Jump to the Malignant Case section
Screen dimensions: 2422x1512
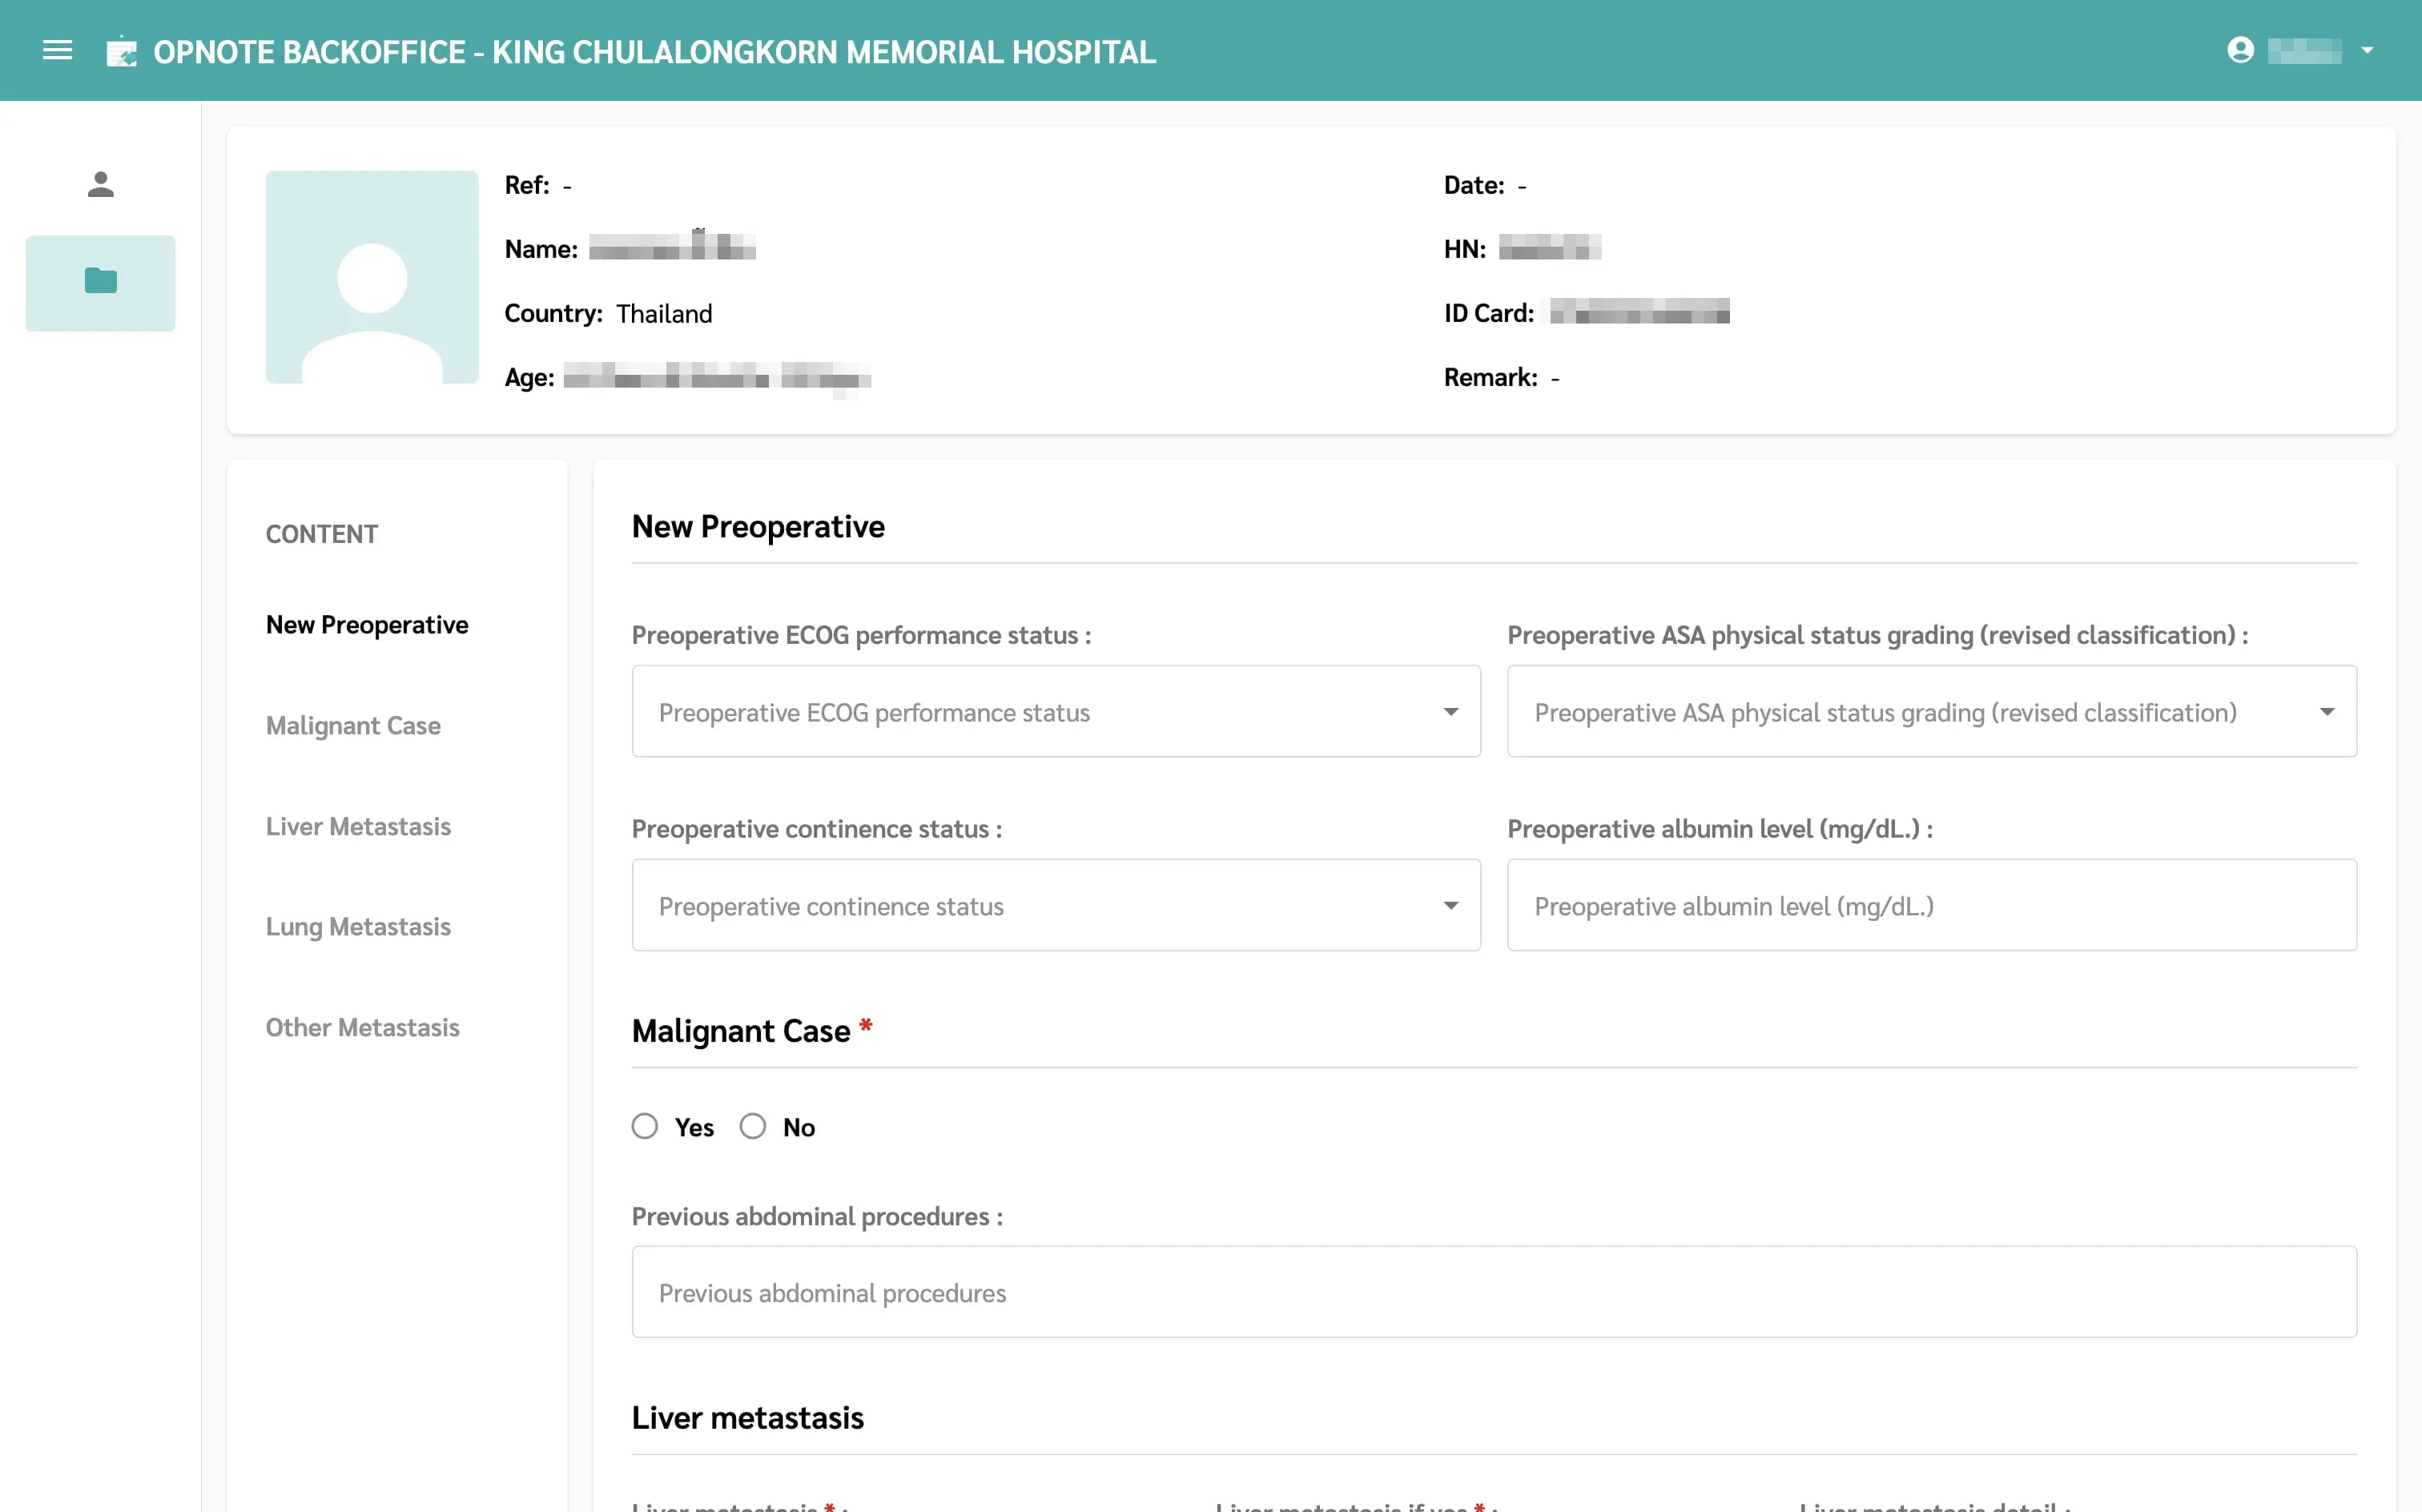click(x=353, y=726)
